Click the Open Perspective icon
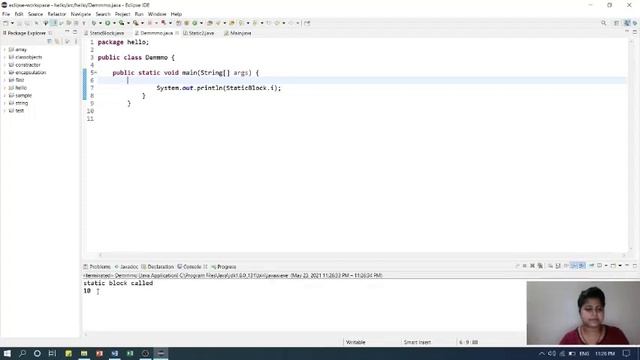The image size is (640, 360). [x=616, y=23]
